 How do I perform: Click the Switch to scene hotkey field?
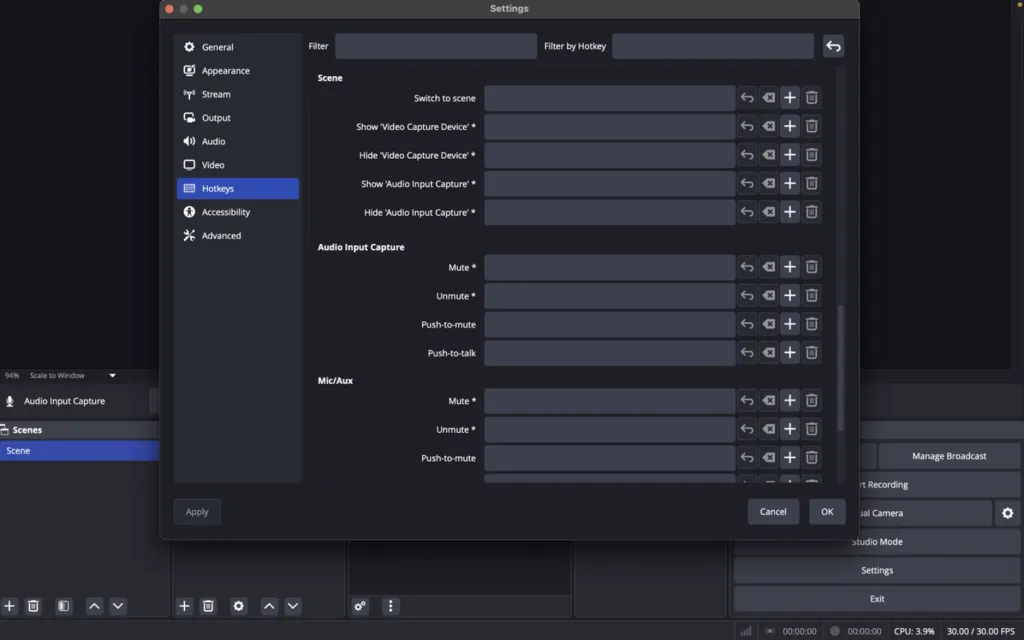(609, 98)
